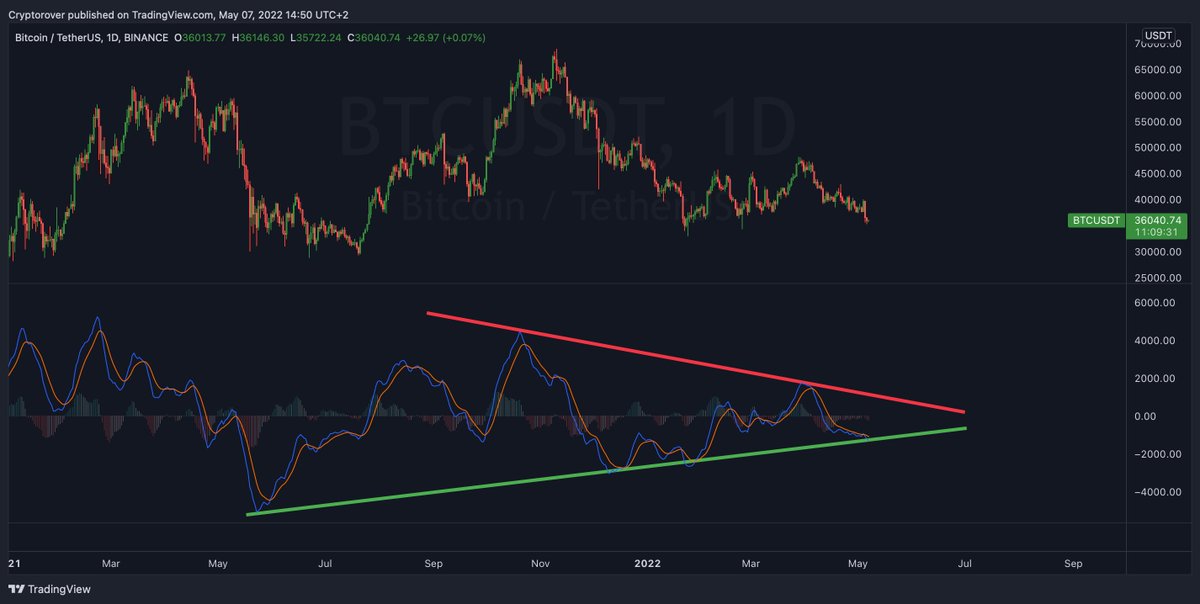Click the Sep time axis label before Nov
This screenshot has width=1200, height=604.
[433, 564]
